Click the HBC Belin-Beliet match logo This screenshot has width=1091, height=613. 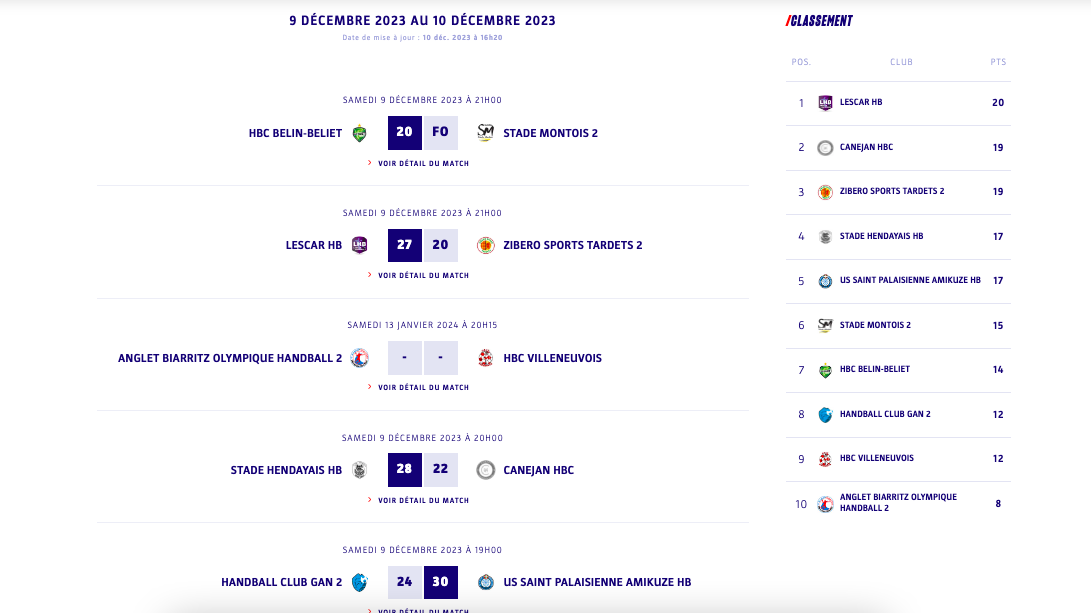click(360, 133)
